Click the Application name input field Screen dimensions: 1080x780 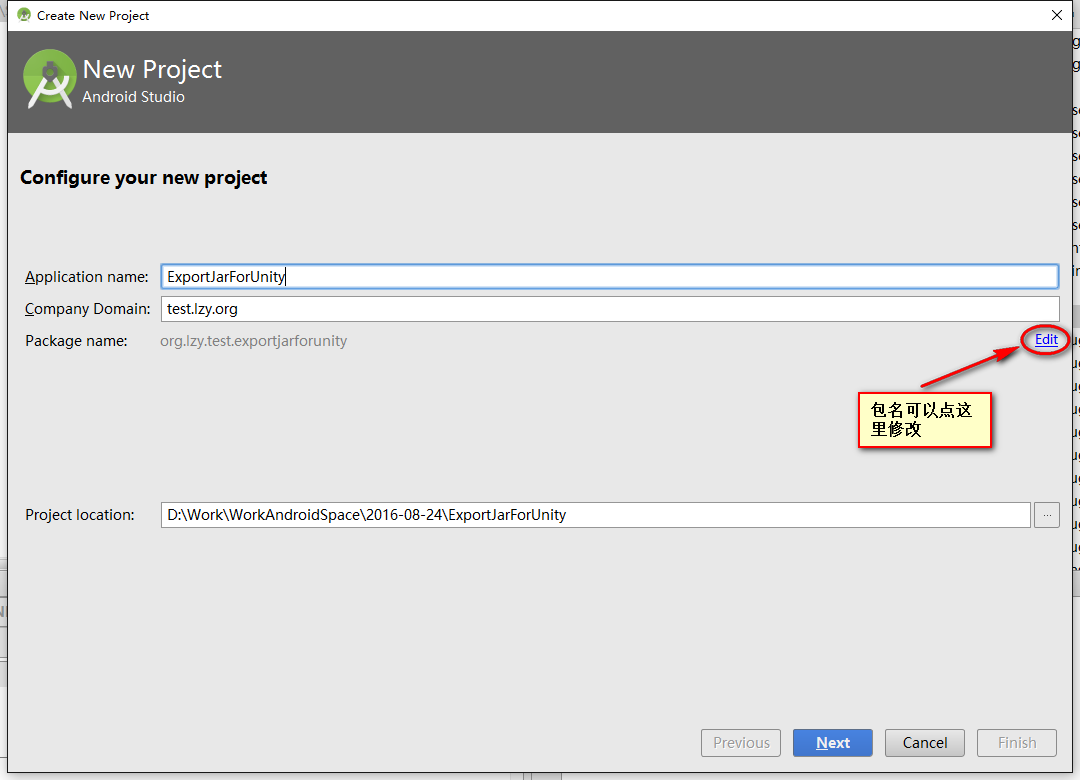[x=610, y=276]
